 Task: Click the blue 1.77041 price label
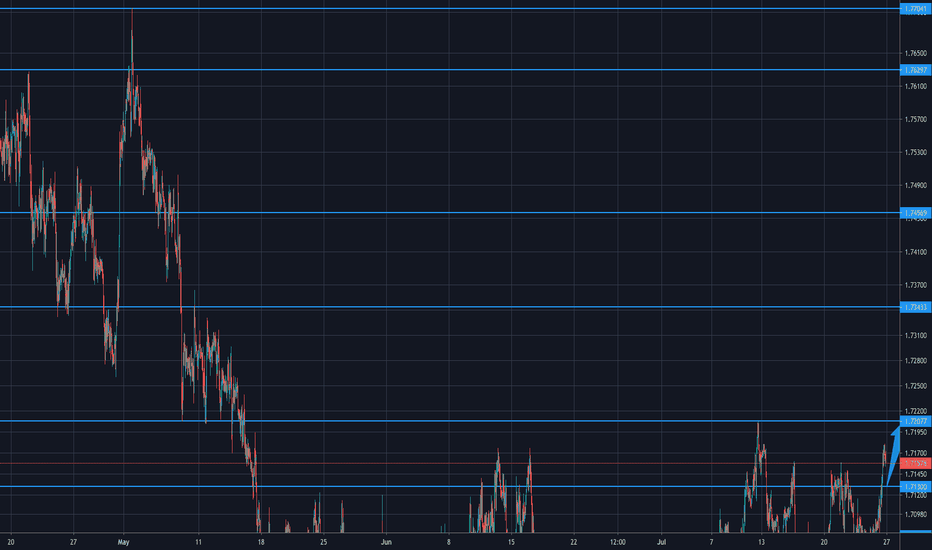point(915,9)
